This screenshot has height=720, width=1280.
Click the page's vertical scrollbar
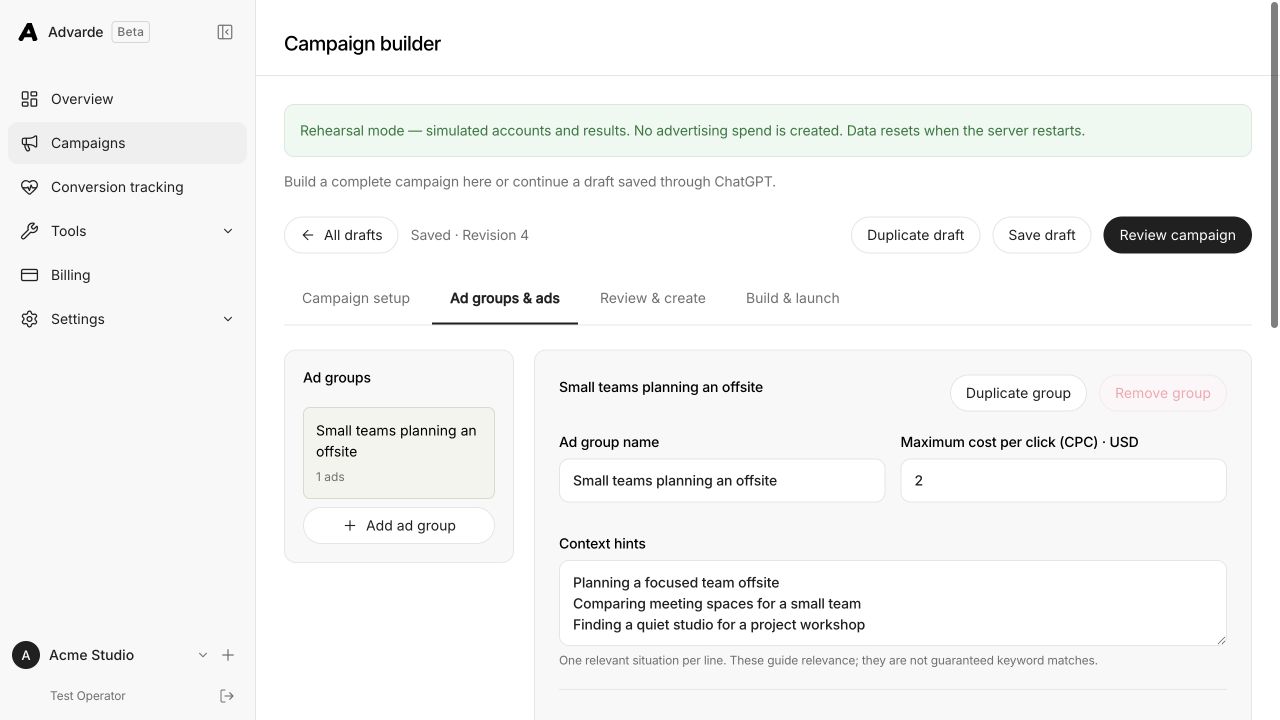click(x=1273, y=165)
